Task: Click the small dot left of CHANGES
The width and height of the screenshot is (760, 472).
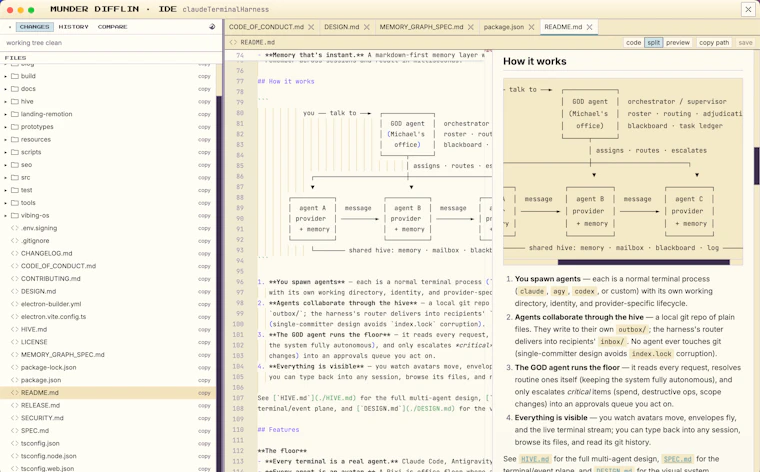Action: point(10,27)
